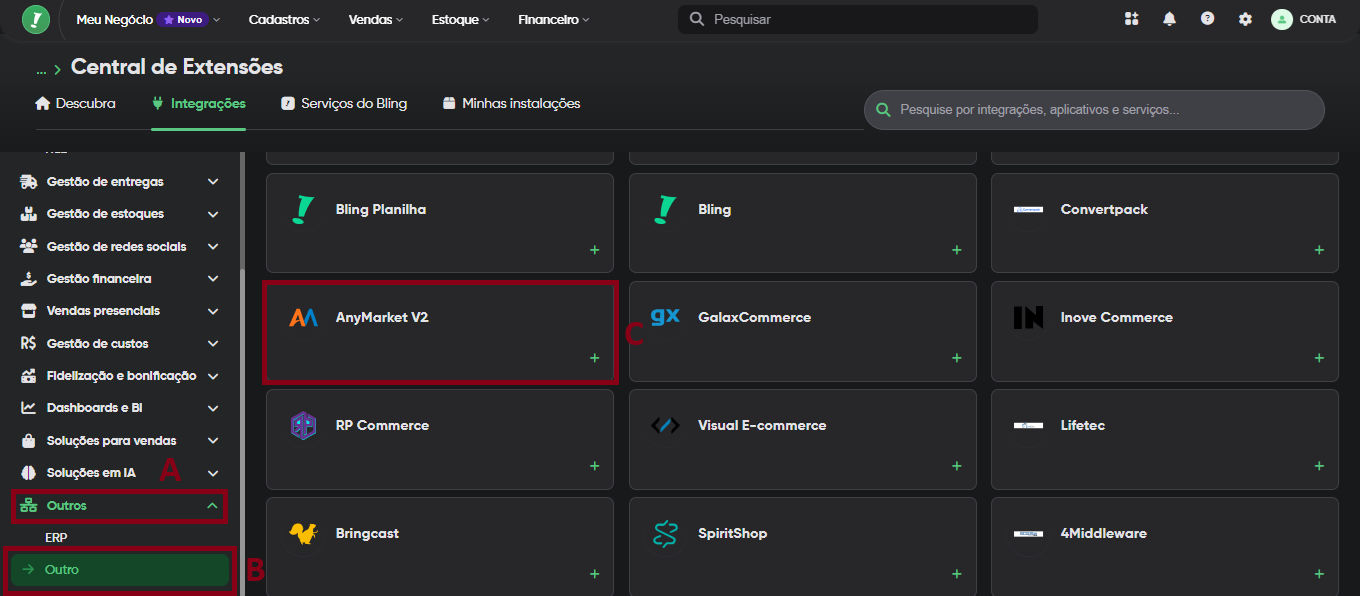Open the settings gear icon

tap(1245, 19)
